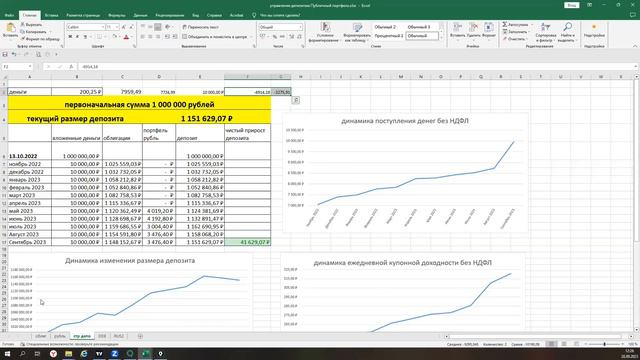
Task: Click the Процентный 2 cell style
Action: (x=389, y=36)
